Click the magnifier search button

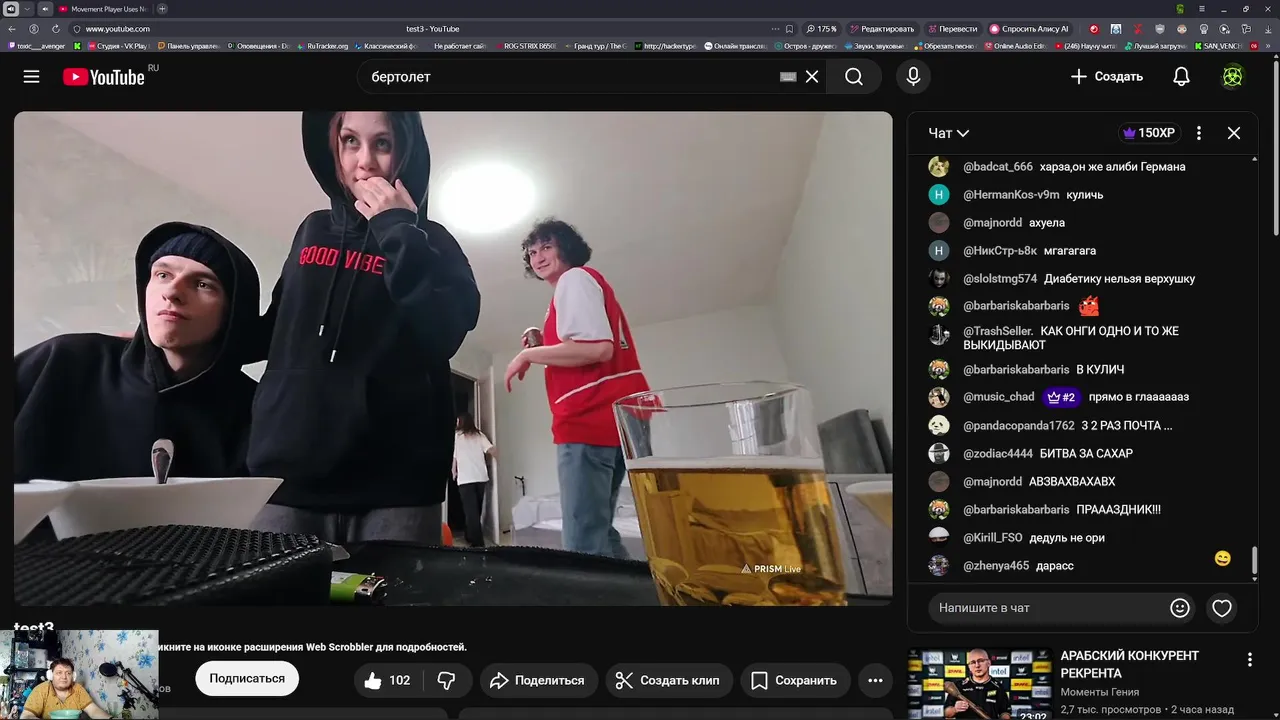tap(854, 77)
